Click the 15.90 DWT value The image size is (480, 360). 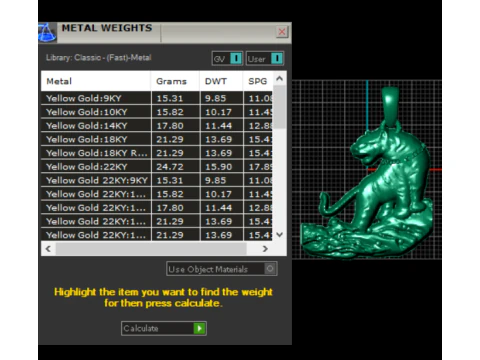click(x=218, y=167)
